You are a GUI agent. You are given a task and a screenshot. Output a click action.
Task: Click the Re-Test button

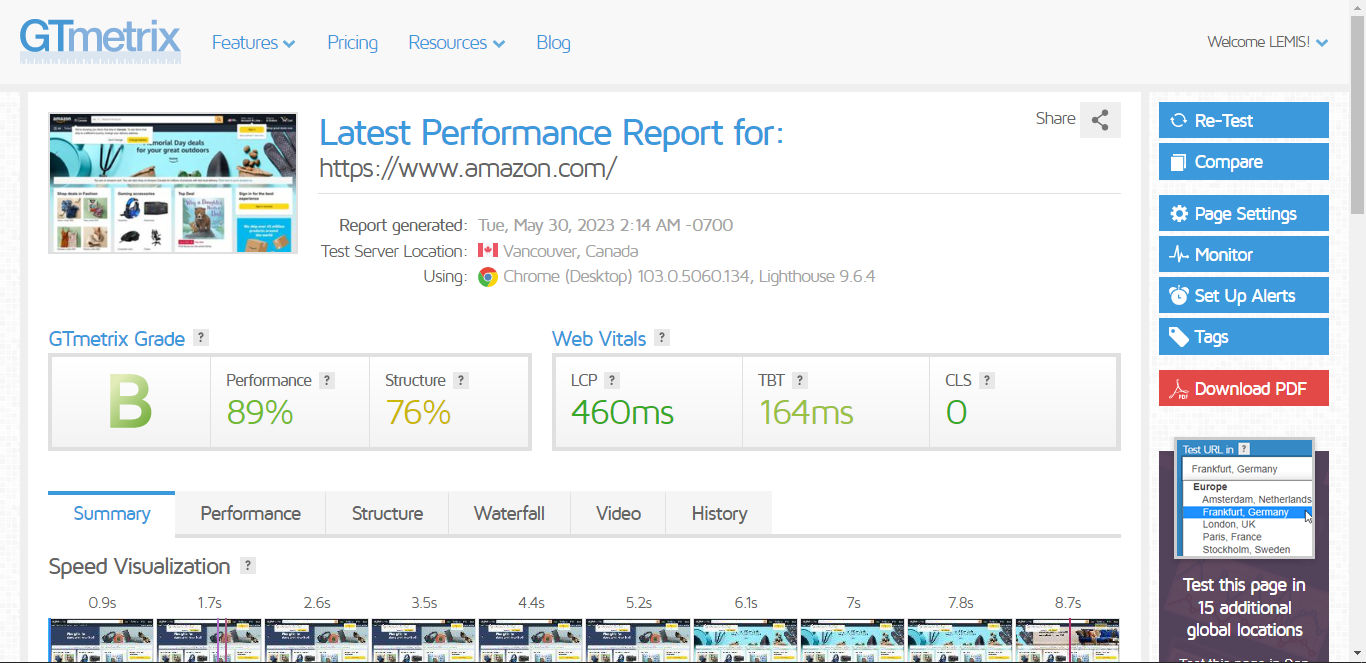[1244, 120]
